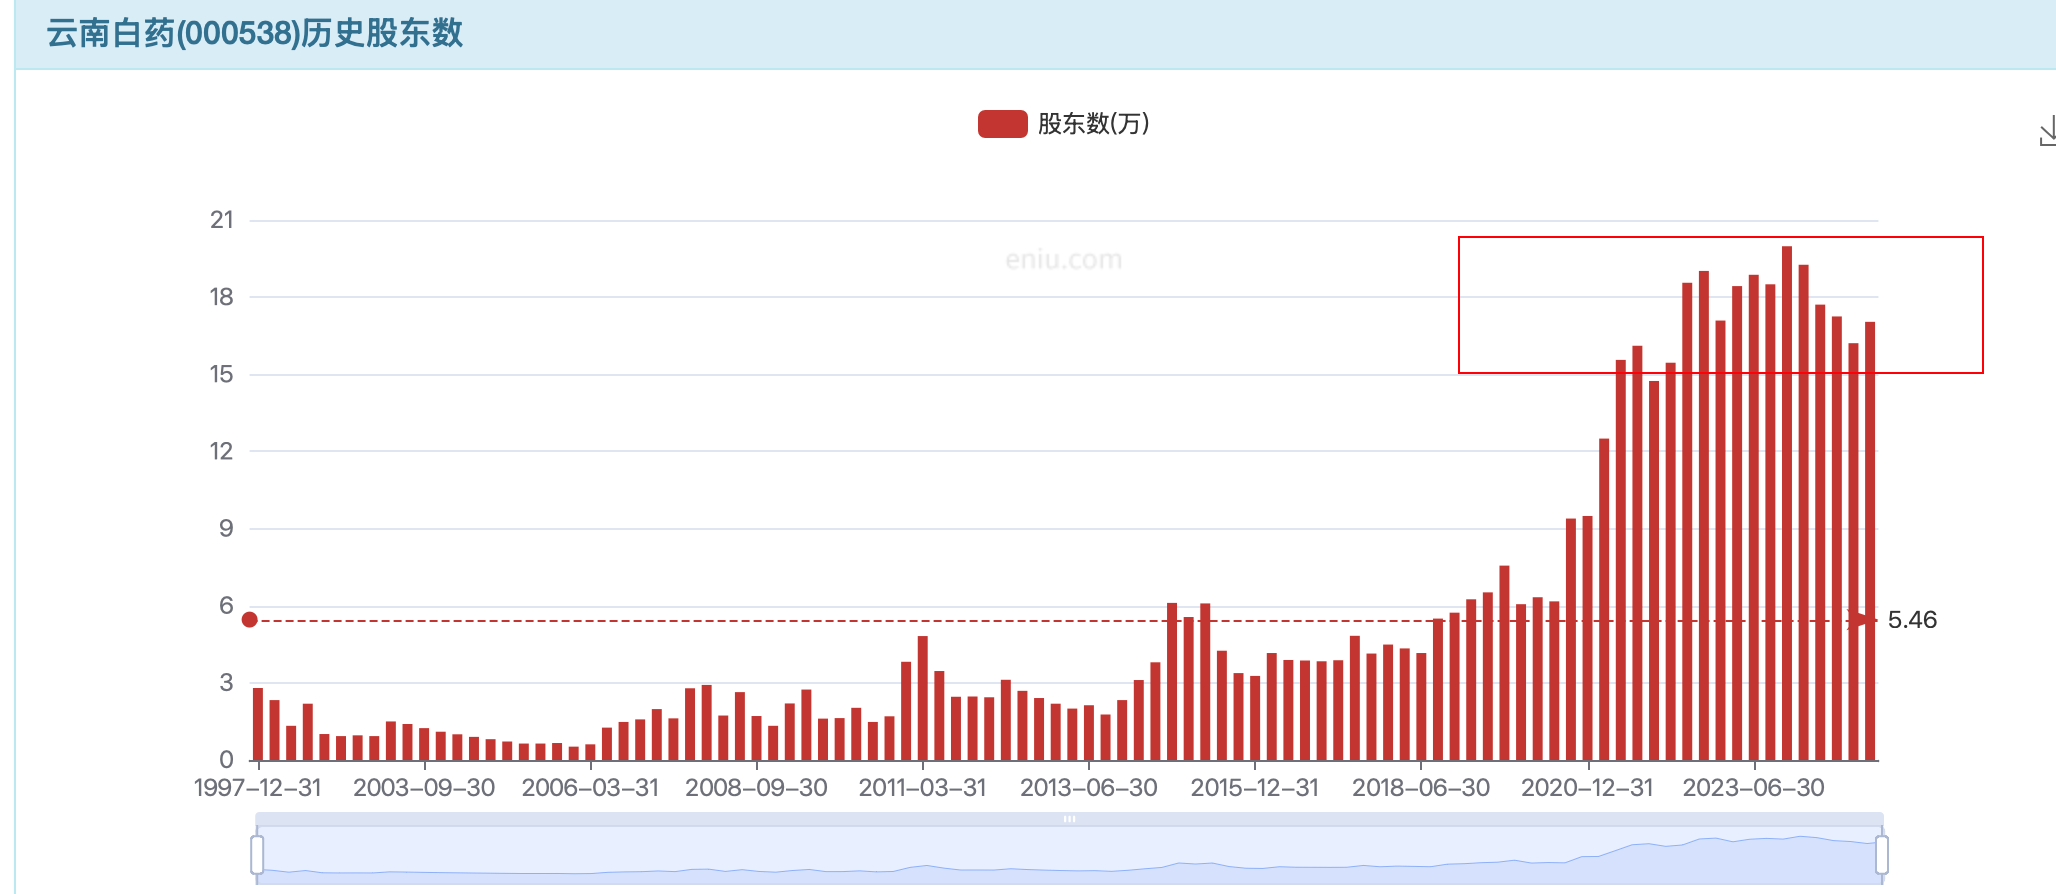The width and height of the screenshot is (2056, 894).
Task: Click the left zoom slider handle
Action: click(x=257, y=855)
